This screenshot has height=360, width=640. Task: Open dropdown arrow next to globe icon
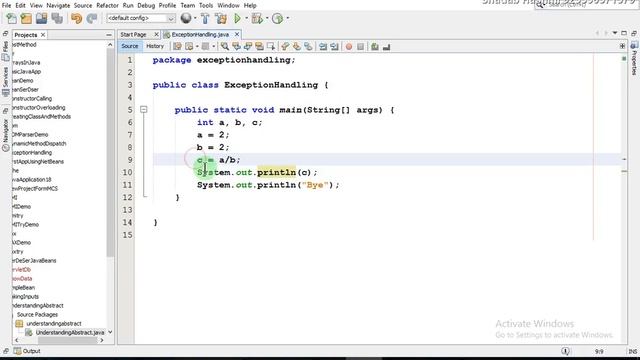(x=195, y=18)
